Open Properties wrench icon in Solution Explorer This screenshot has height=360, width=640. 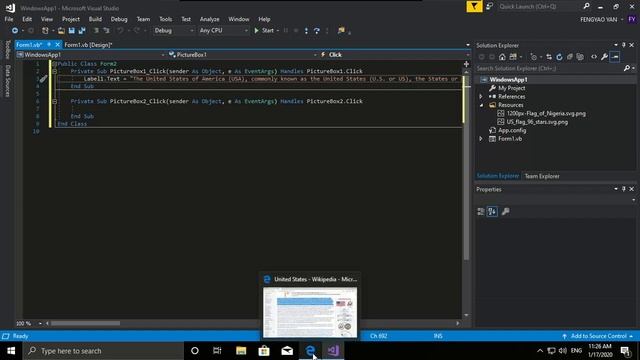pos(604,57)
